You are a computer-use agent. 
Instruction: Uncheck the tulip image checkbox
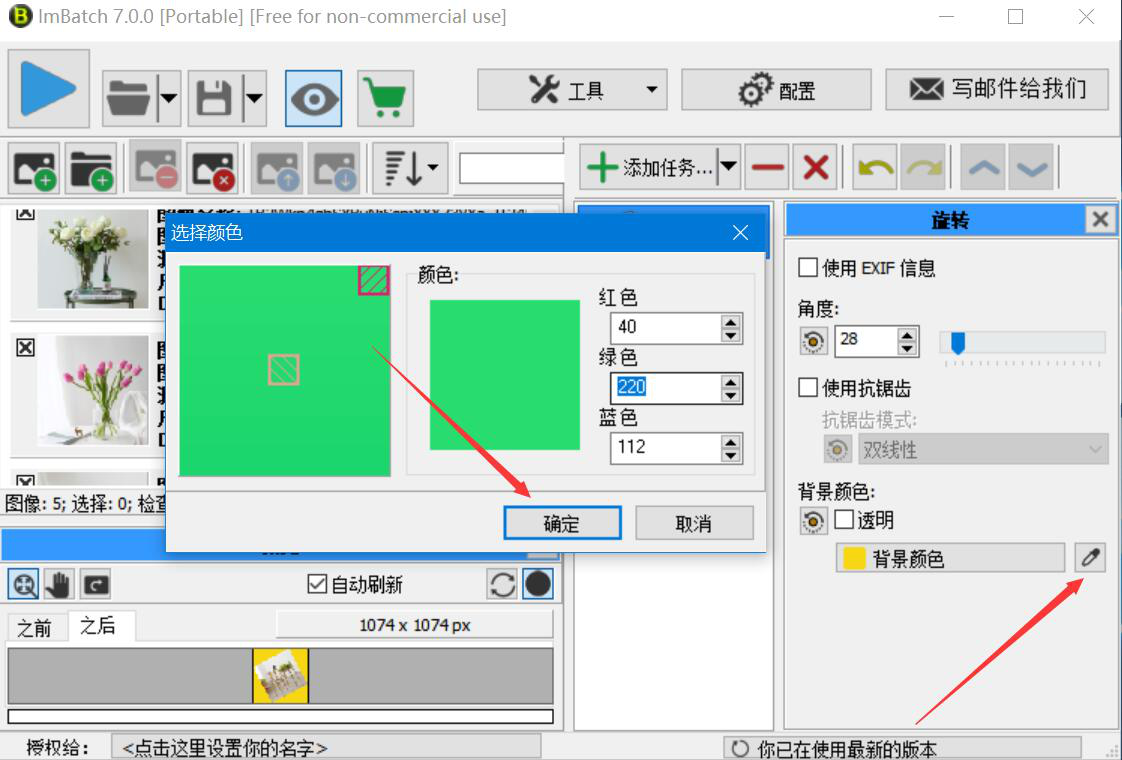[25, 348]
